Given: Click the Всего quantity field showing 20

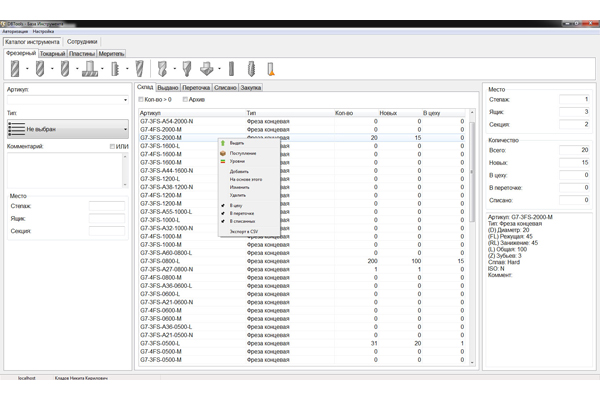Looking at the screenshot, I should (x=574, y=150).
